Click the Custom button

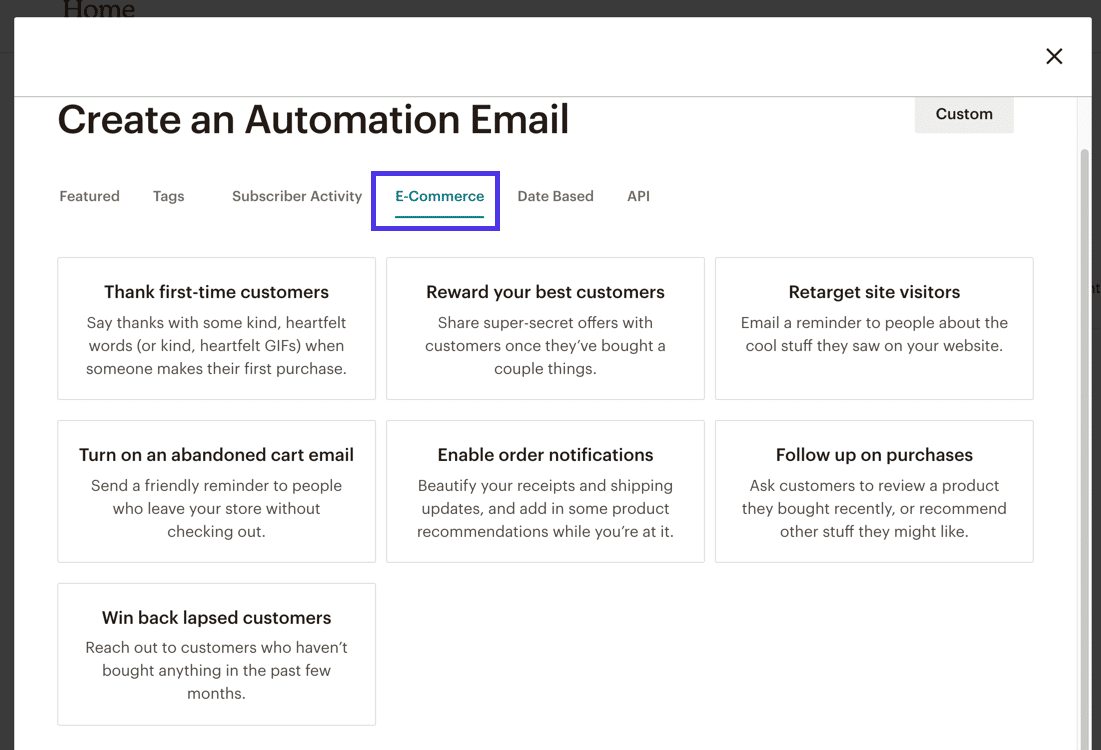point(963,114)
